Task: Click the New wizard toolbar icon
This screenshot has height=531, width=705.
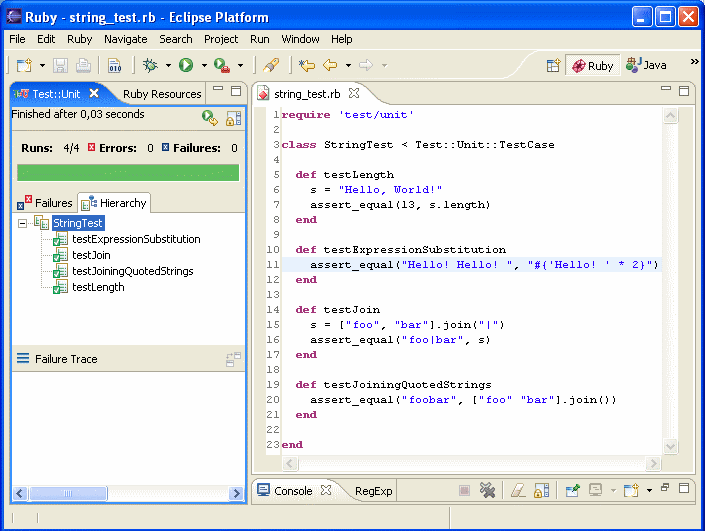Action: click(x=24, y=66)
